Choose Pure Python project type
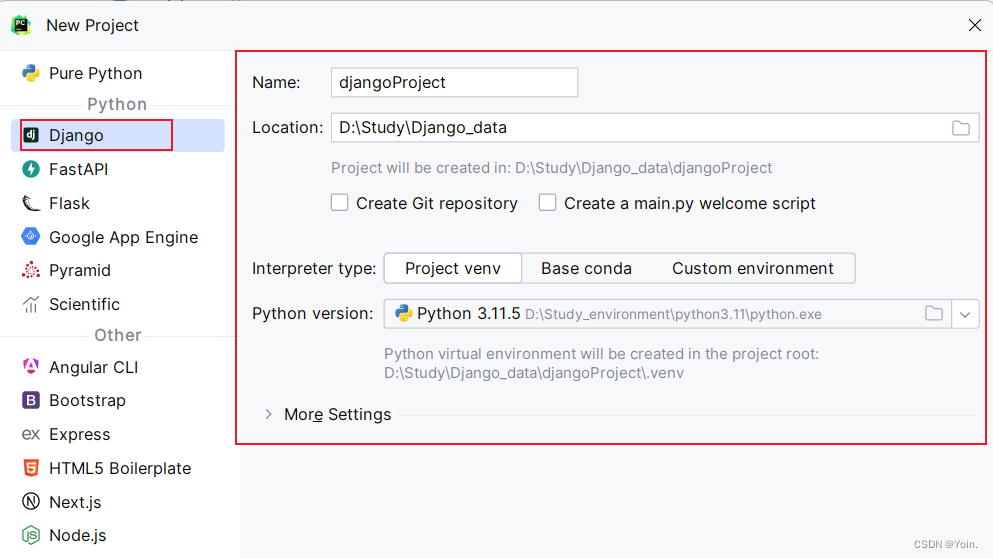This screenshot has height=558, width=993. pos(96,73)
